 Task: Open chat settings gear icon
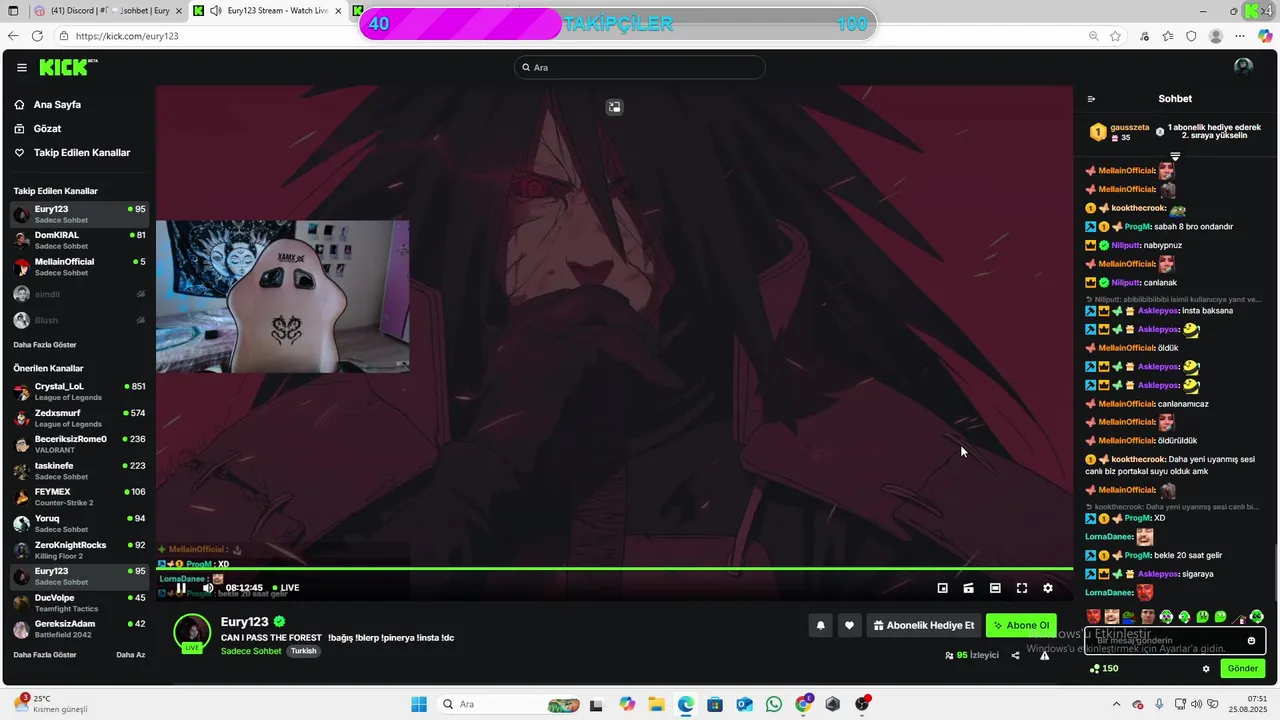(x=1206, y=669)
